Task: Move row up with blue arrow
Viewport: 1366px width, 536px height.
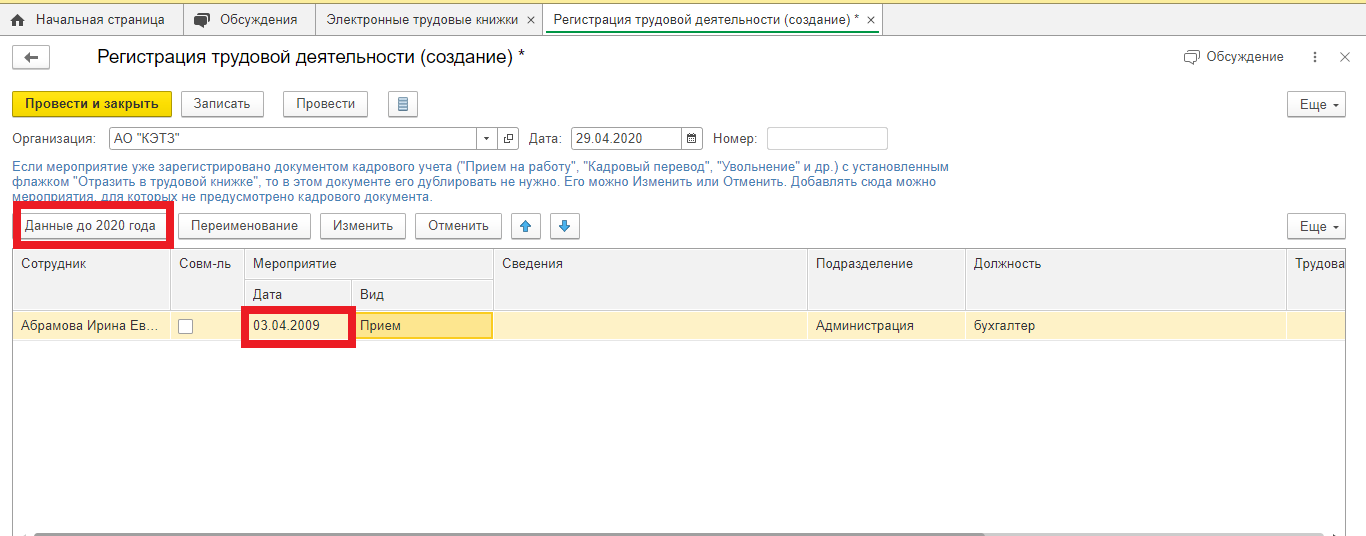Action: [526, 226]
